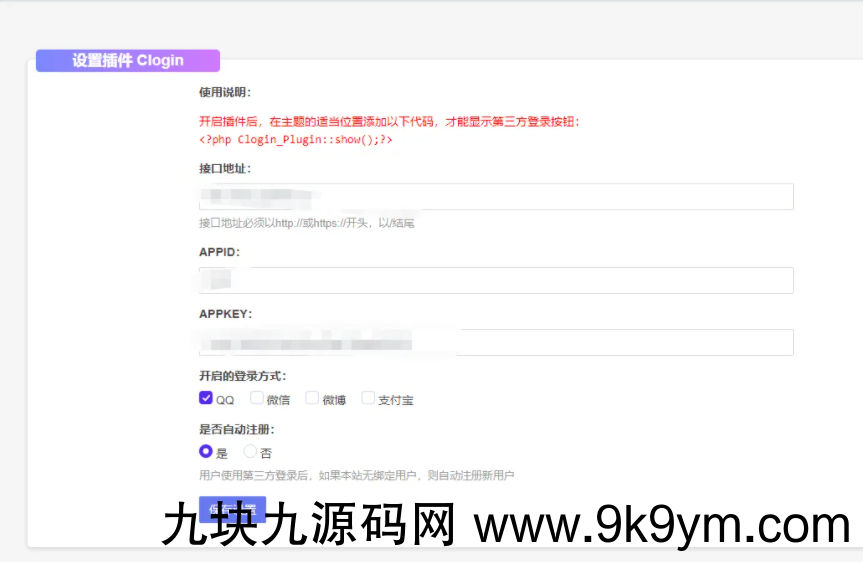863x562 pixels.
Task: Click the 是否自动注册 section label
Action: click(x=237, y=429)
